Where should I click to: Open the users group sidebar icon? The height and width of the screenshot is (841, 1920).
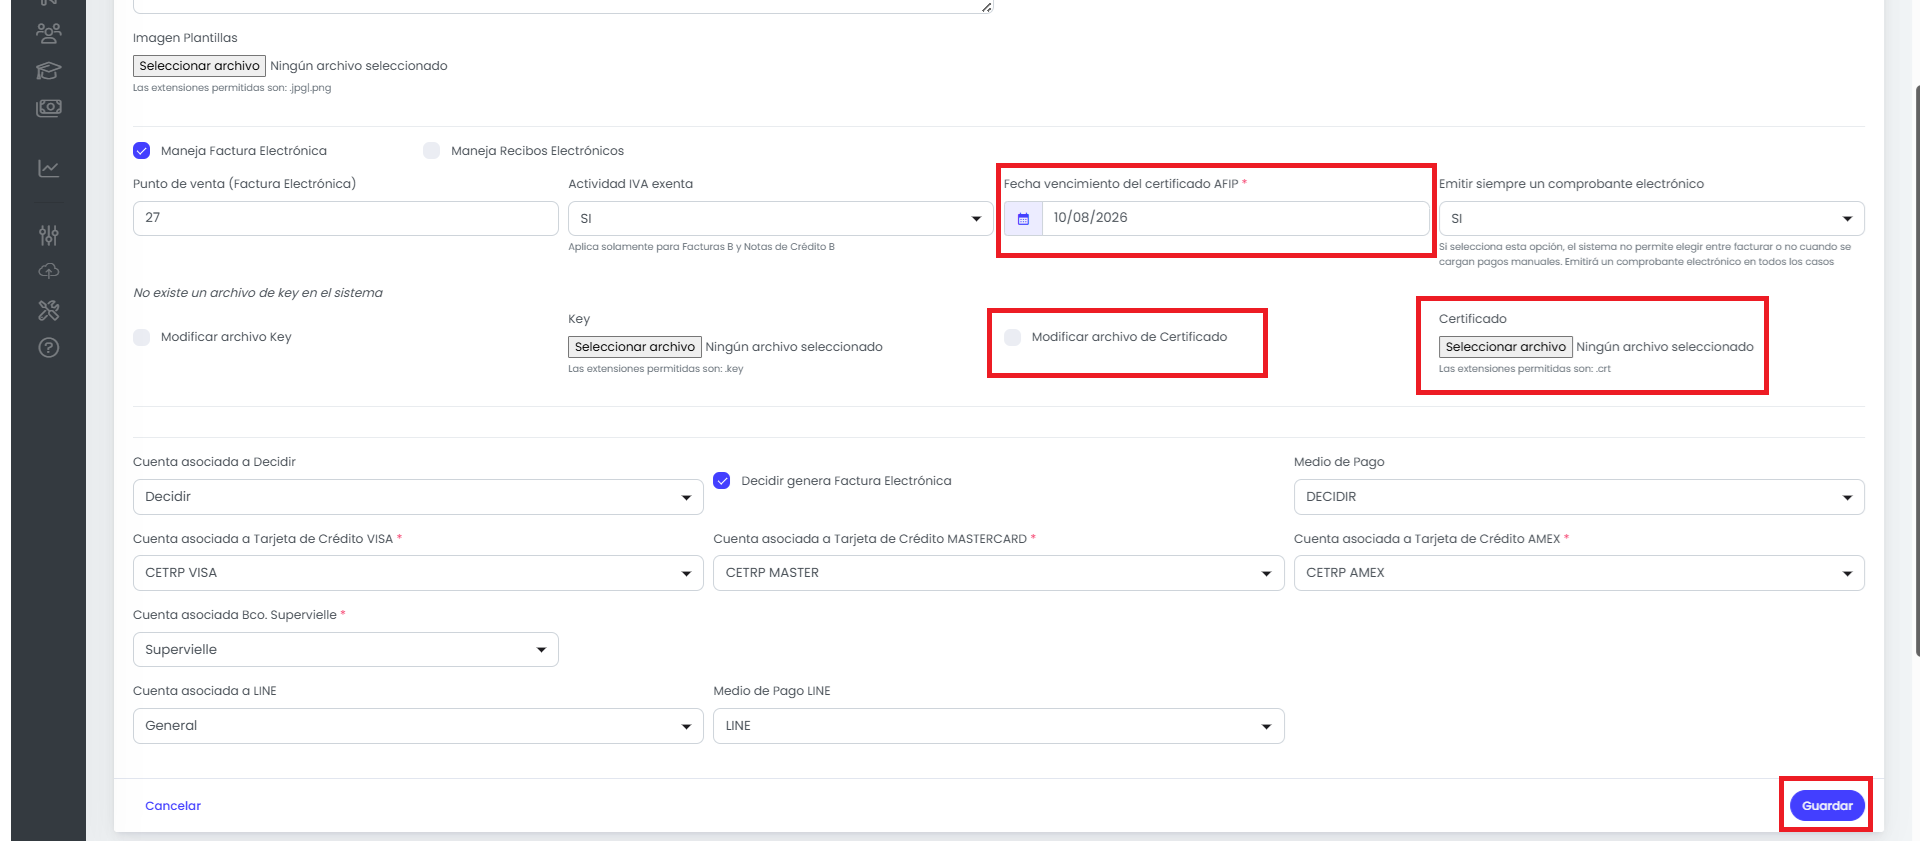[x=48, y=34]
